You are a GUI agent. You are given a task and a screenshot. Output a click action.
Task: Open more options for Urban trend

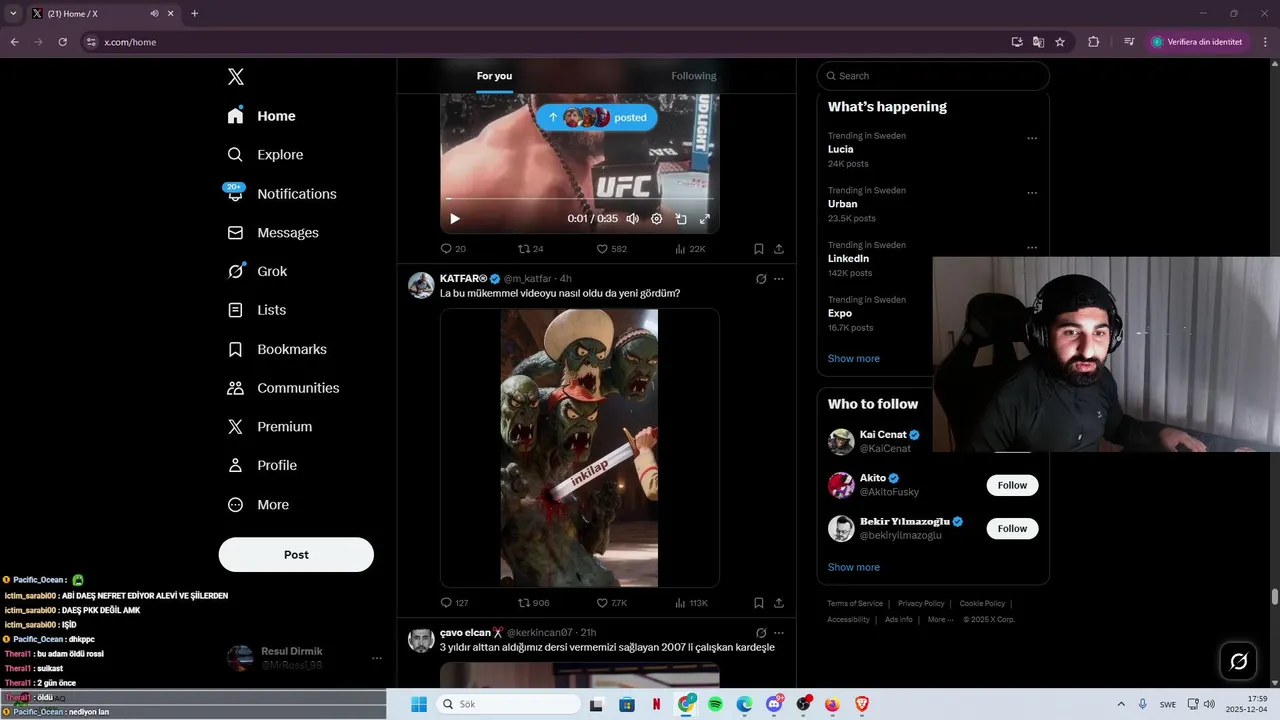pyautogui.click(x=1032, y=193)
